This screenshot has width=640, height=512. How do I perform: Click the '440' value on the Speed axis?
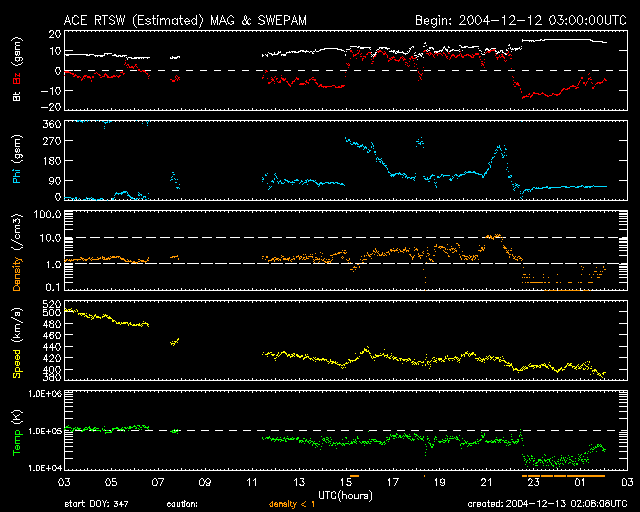click(x=52, y=347)
